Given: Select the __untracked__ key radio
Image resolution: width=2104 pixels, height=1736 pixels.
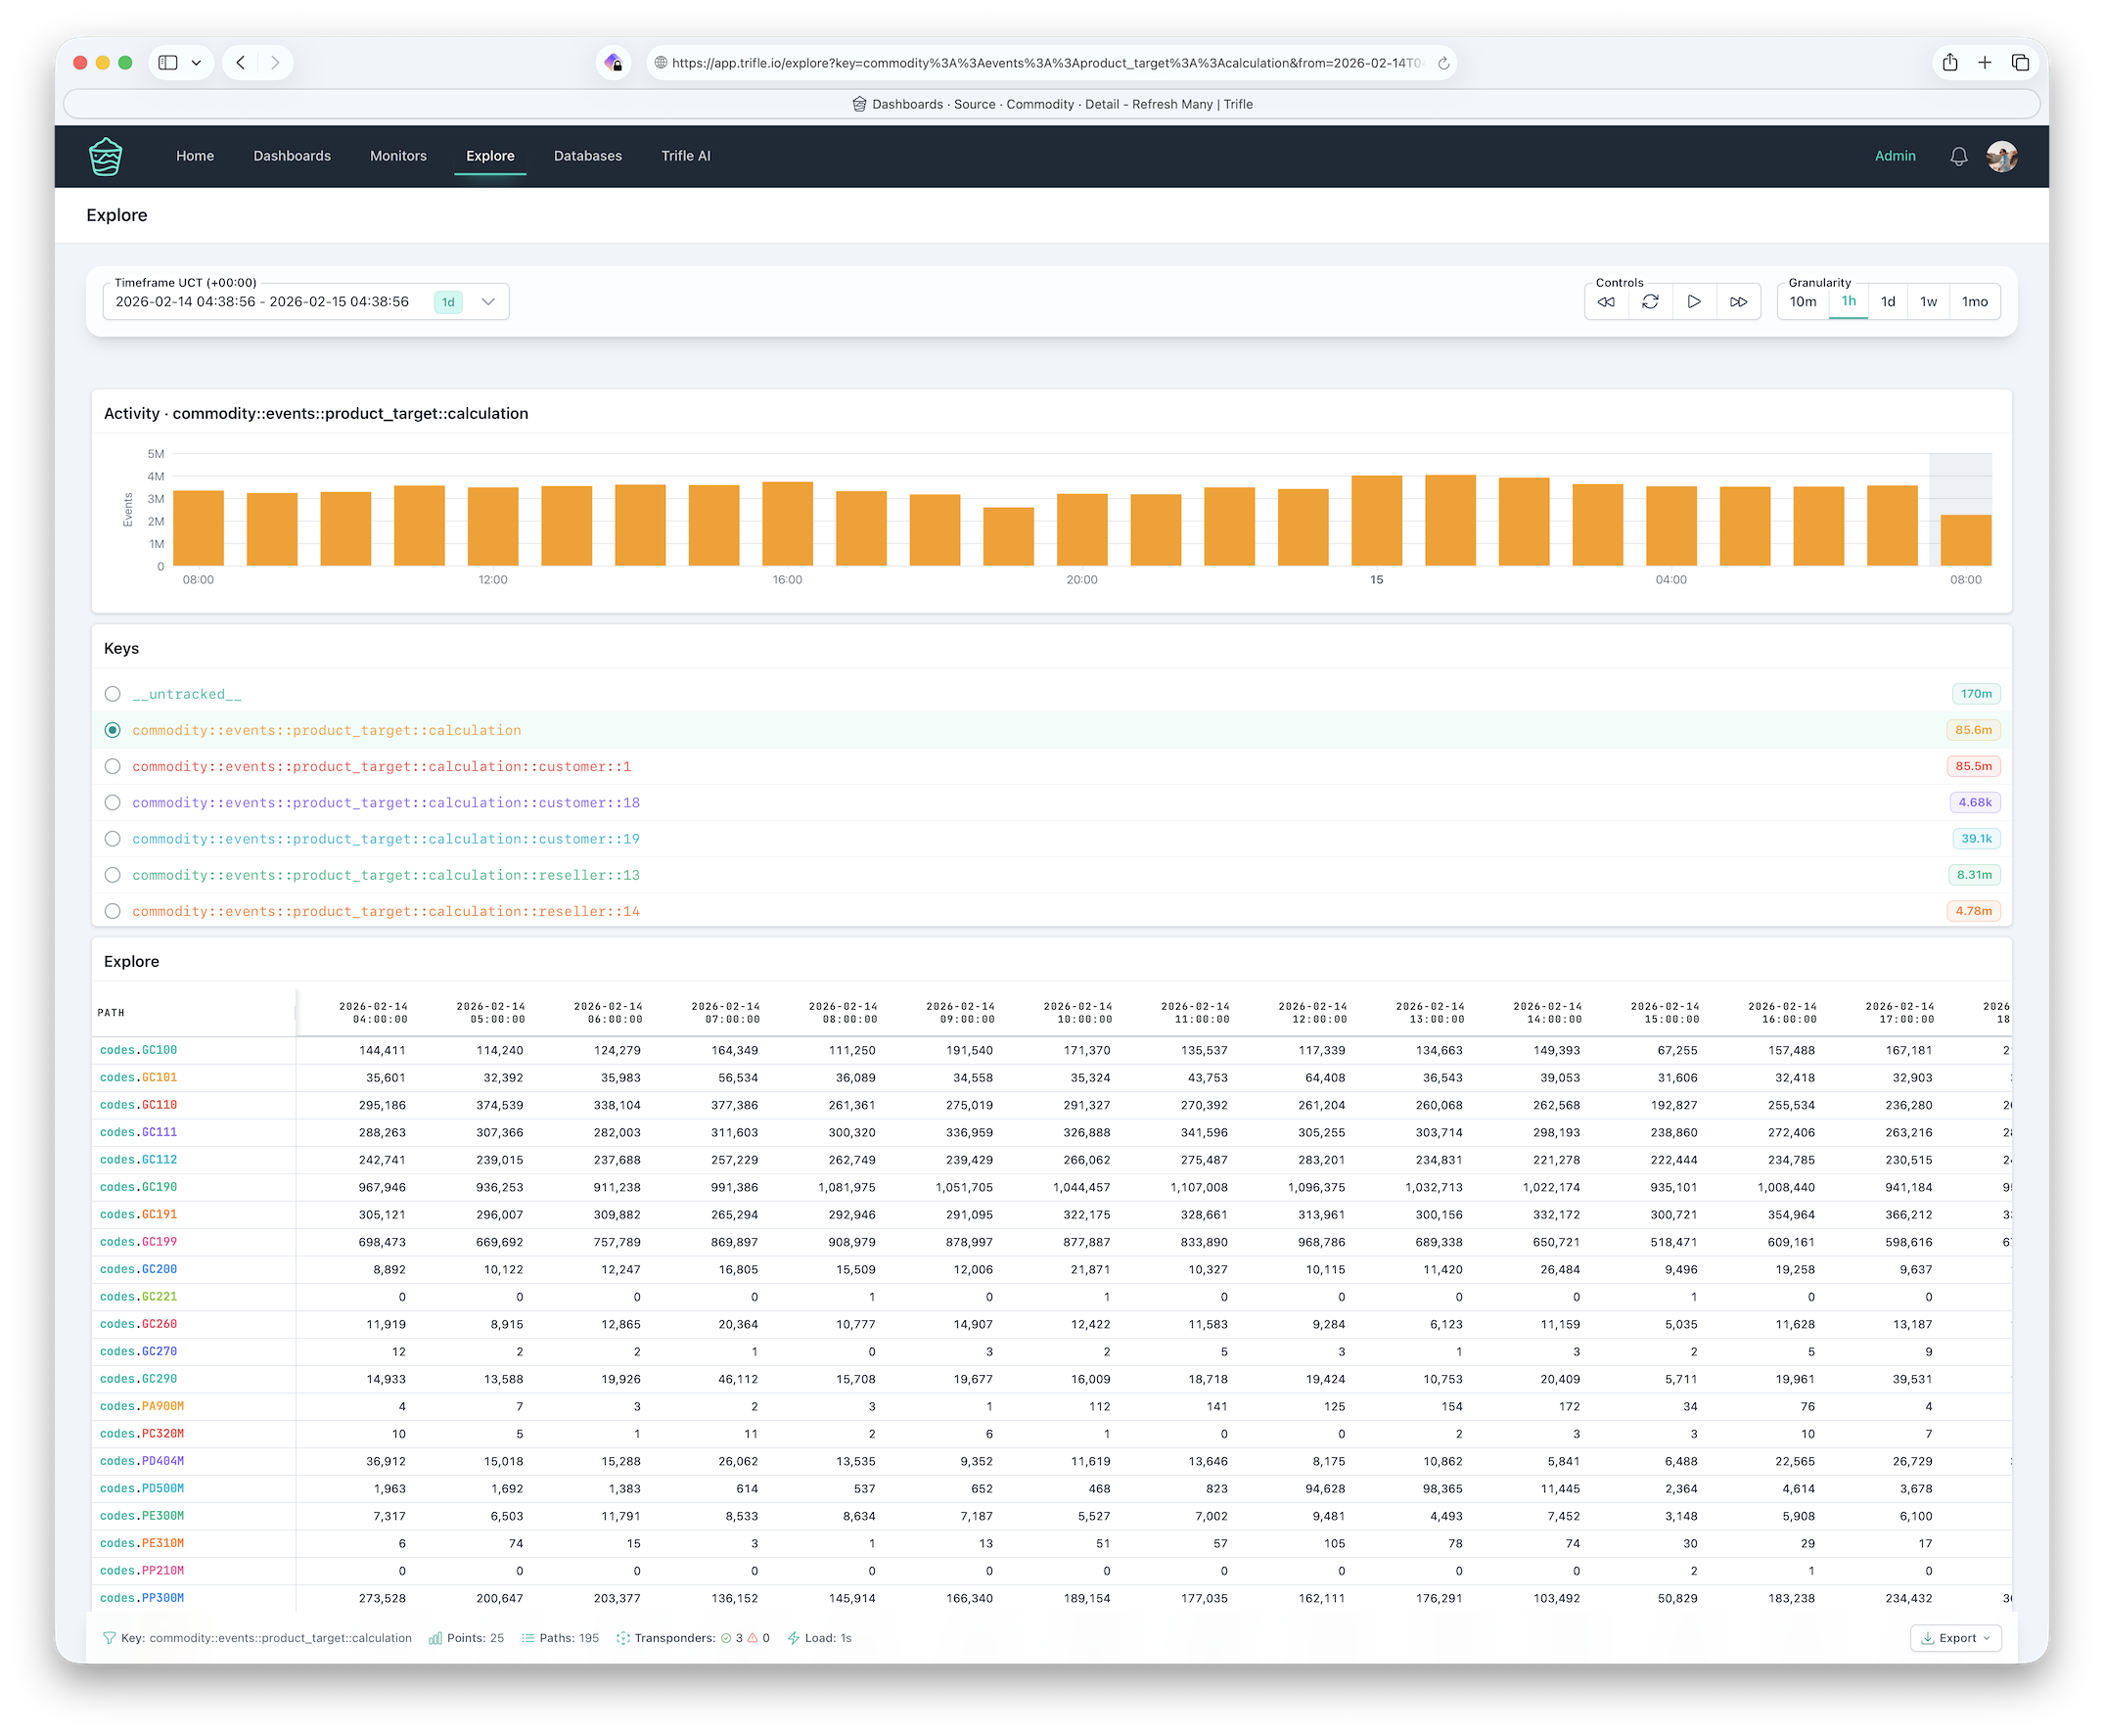Looking at the screenshot, I should (x=113, y=694).
